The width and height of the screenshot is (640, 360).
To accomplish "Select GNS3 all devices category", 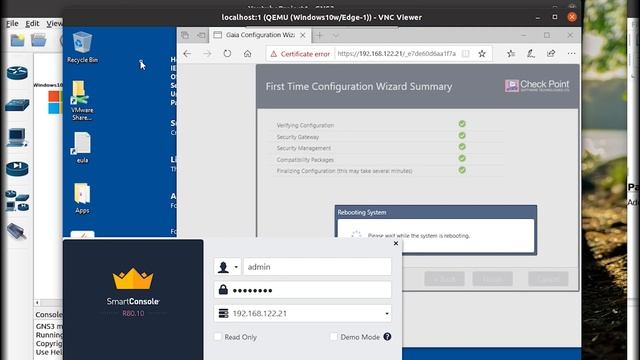I will pos(17,200).
